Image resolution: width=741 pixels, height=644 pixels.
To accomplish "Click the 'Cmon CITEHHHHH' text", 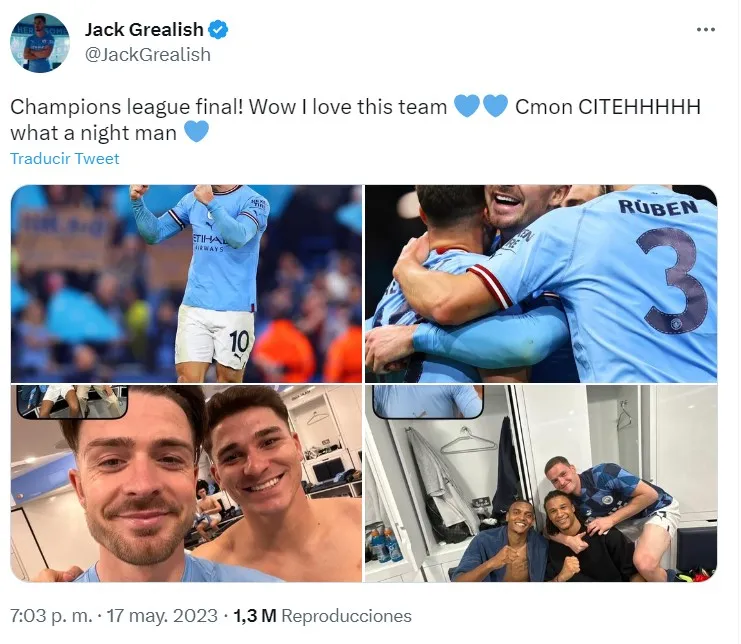I will [608, 107].
